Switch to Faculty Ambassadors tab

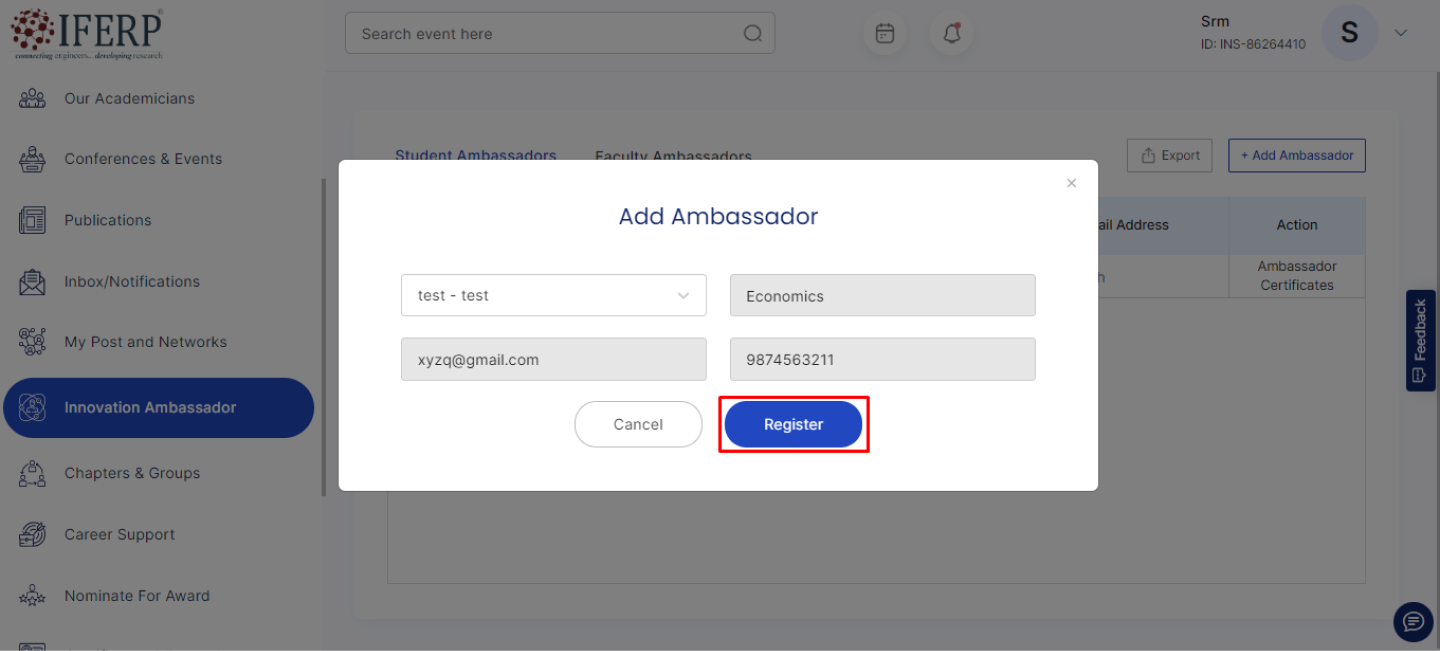tap(673, 156)
